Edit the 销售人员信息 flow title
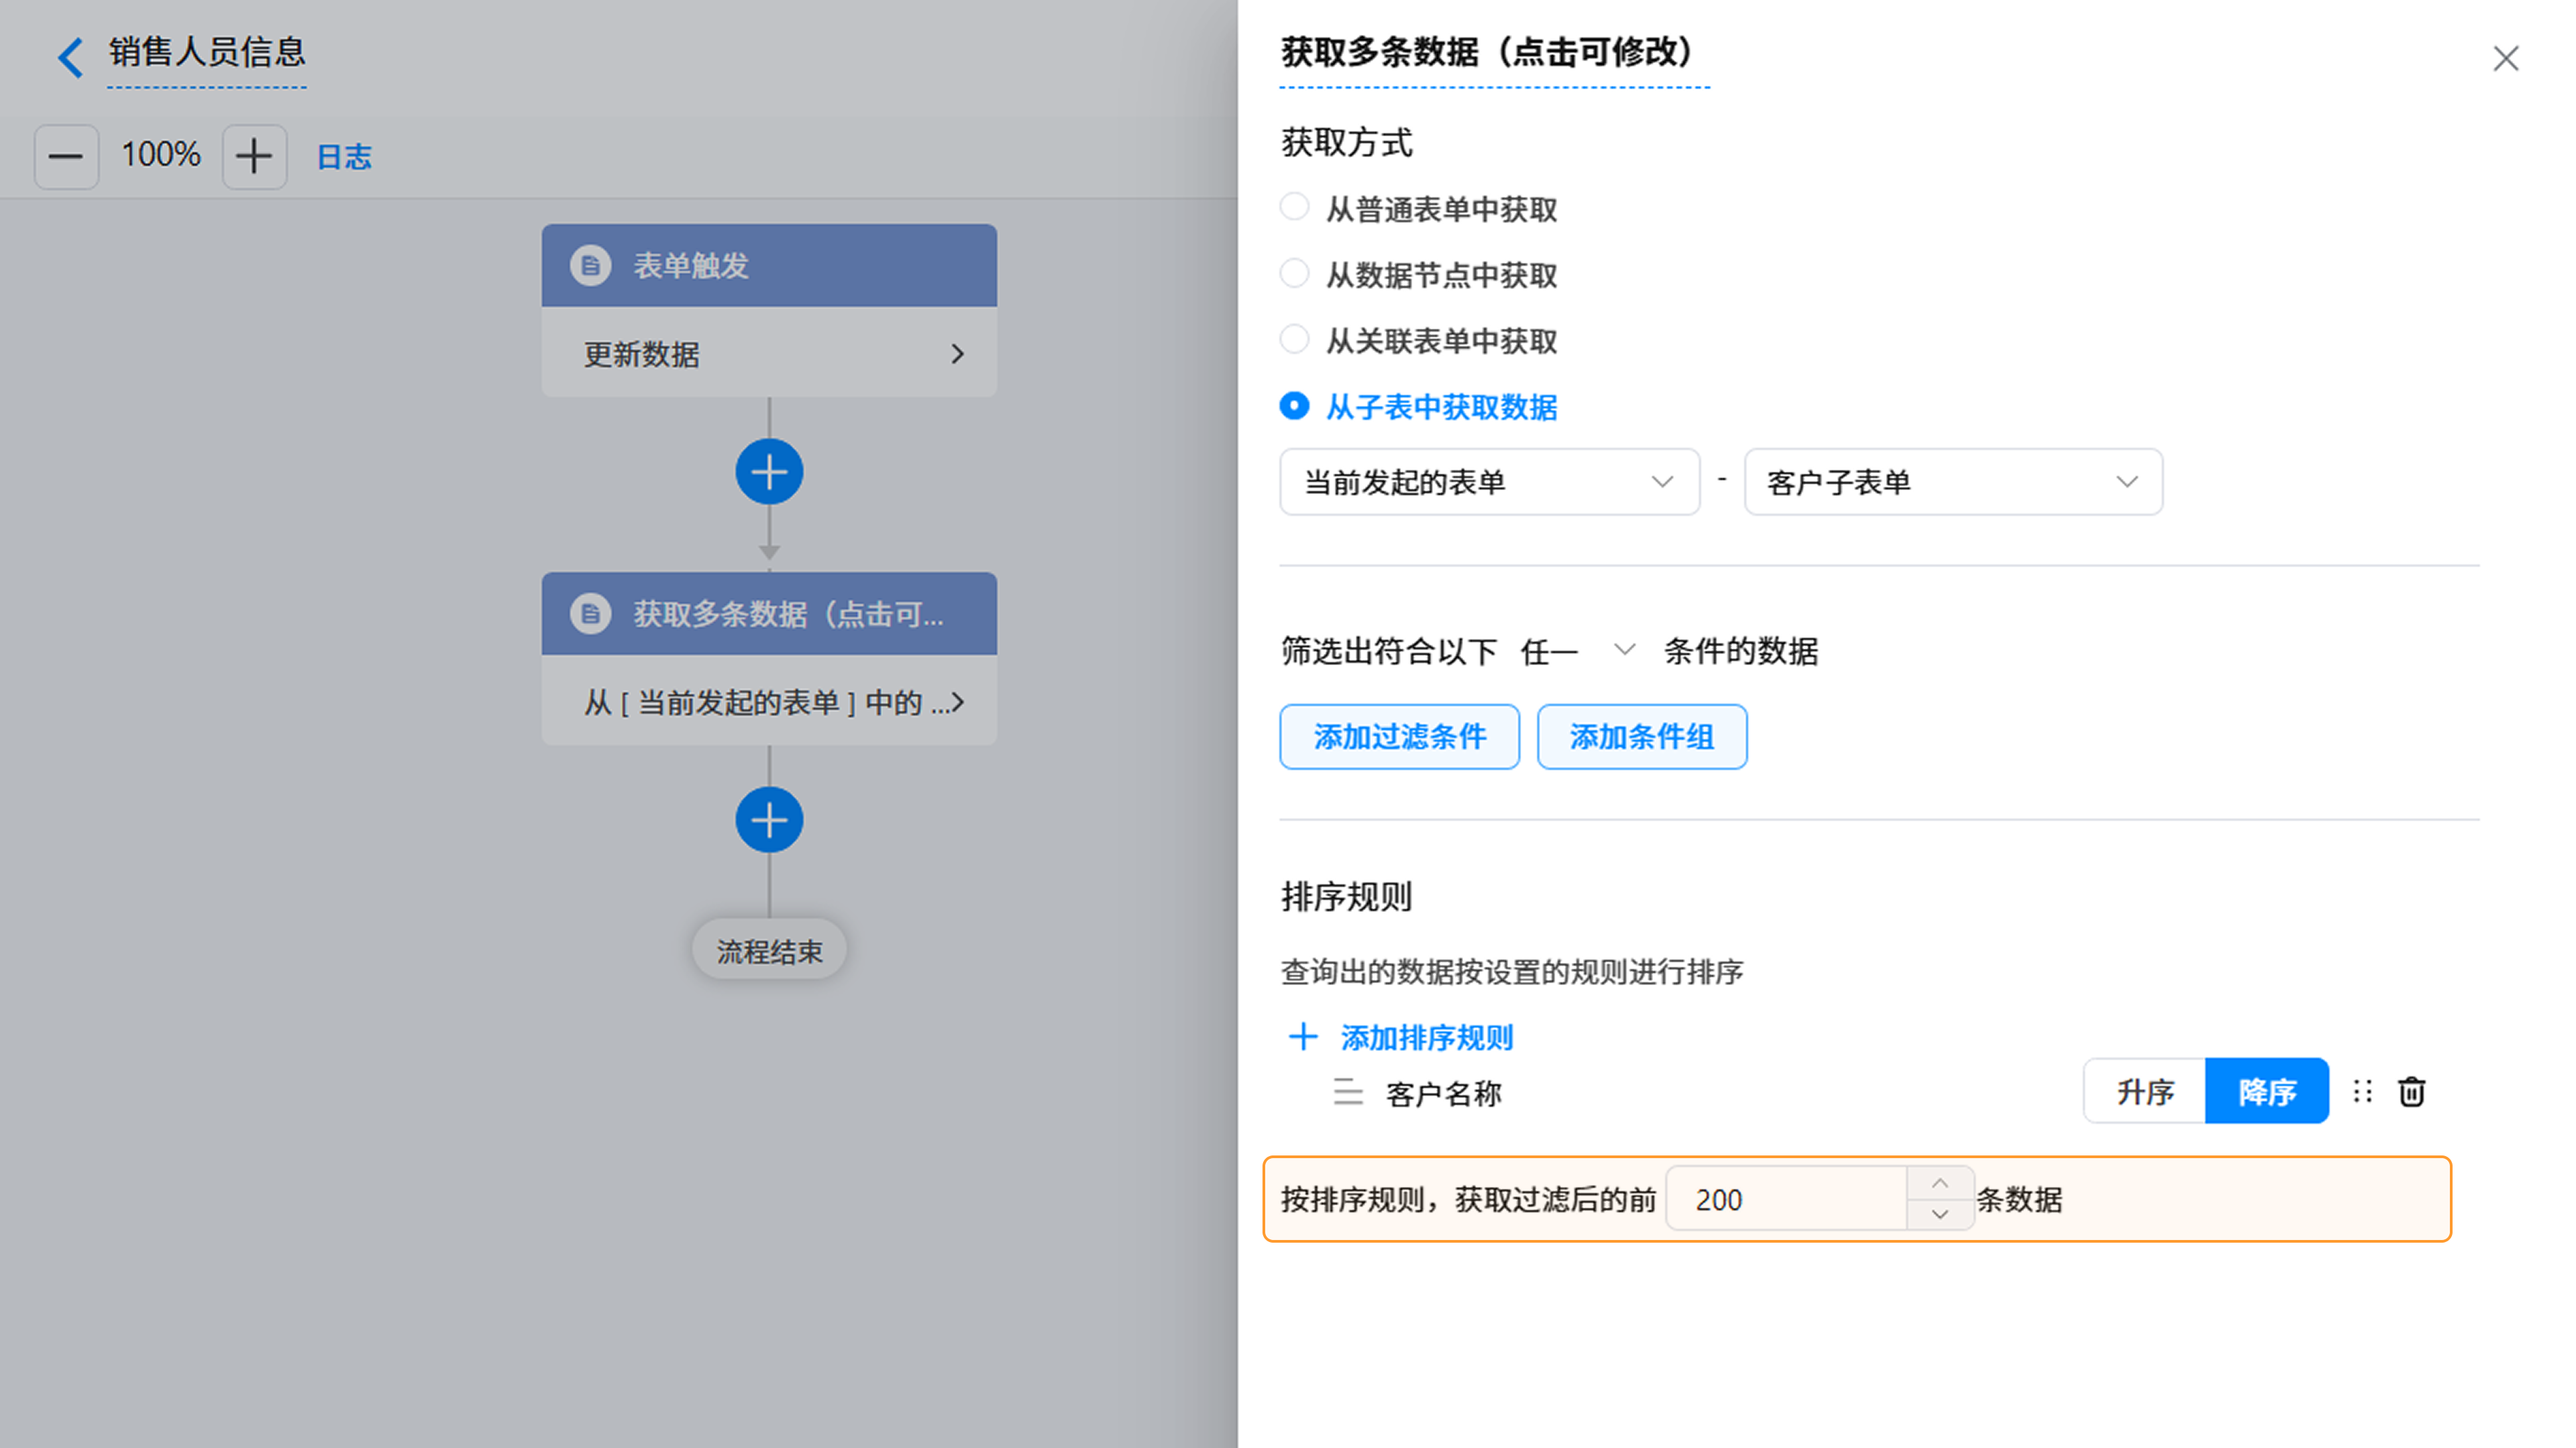 point(207,53)
